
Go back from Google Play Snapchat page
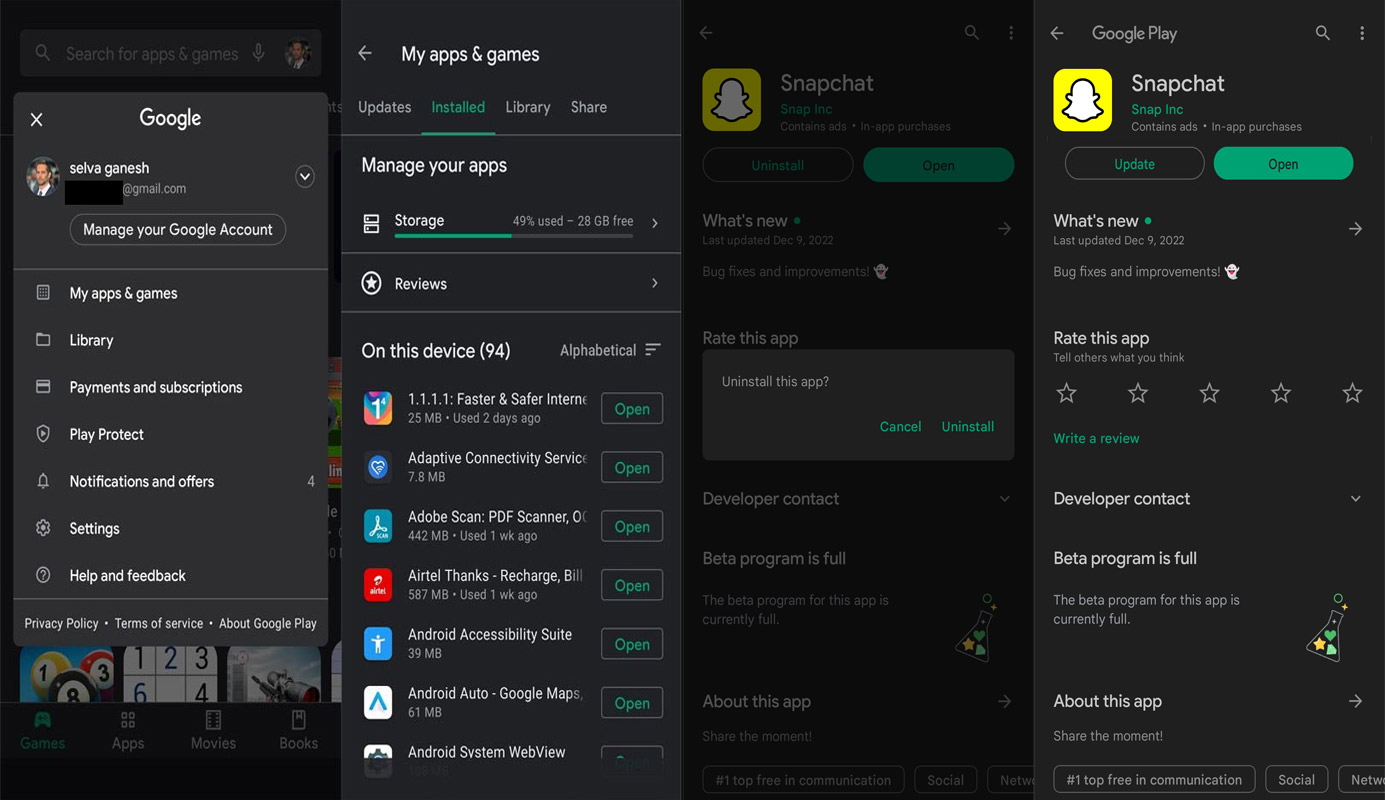(1057, 33)
